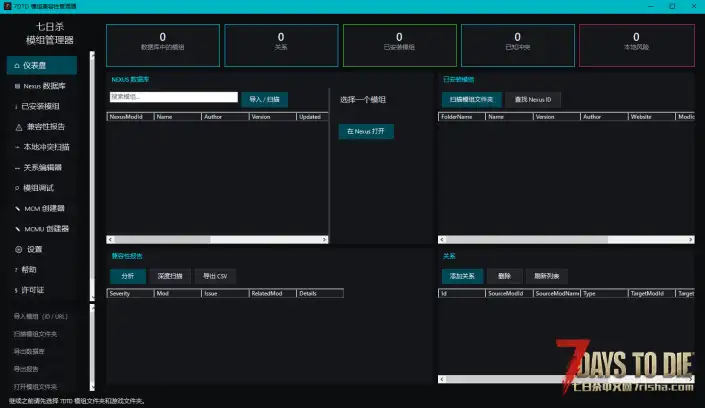Click the Nexus table scrollbar left arrow
This screenshot has height=408, width=705.
point(110,240)
